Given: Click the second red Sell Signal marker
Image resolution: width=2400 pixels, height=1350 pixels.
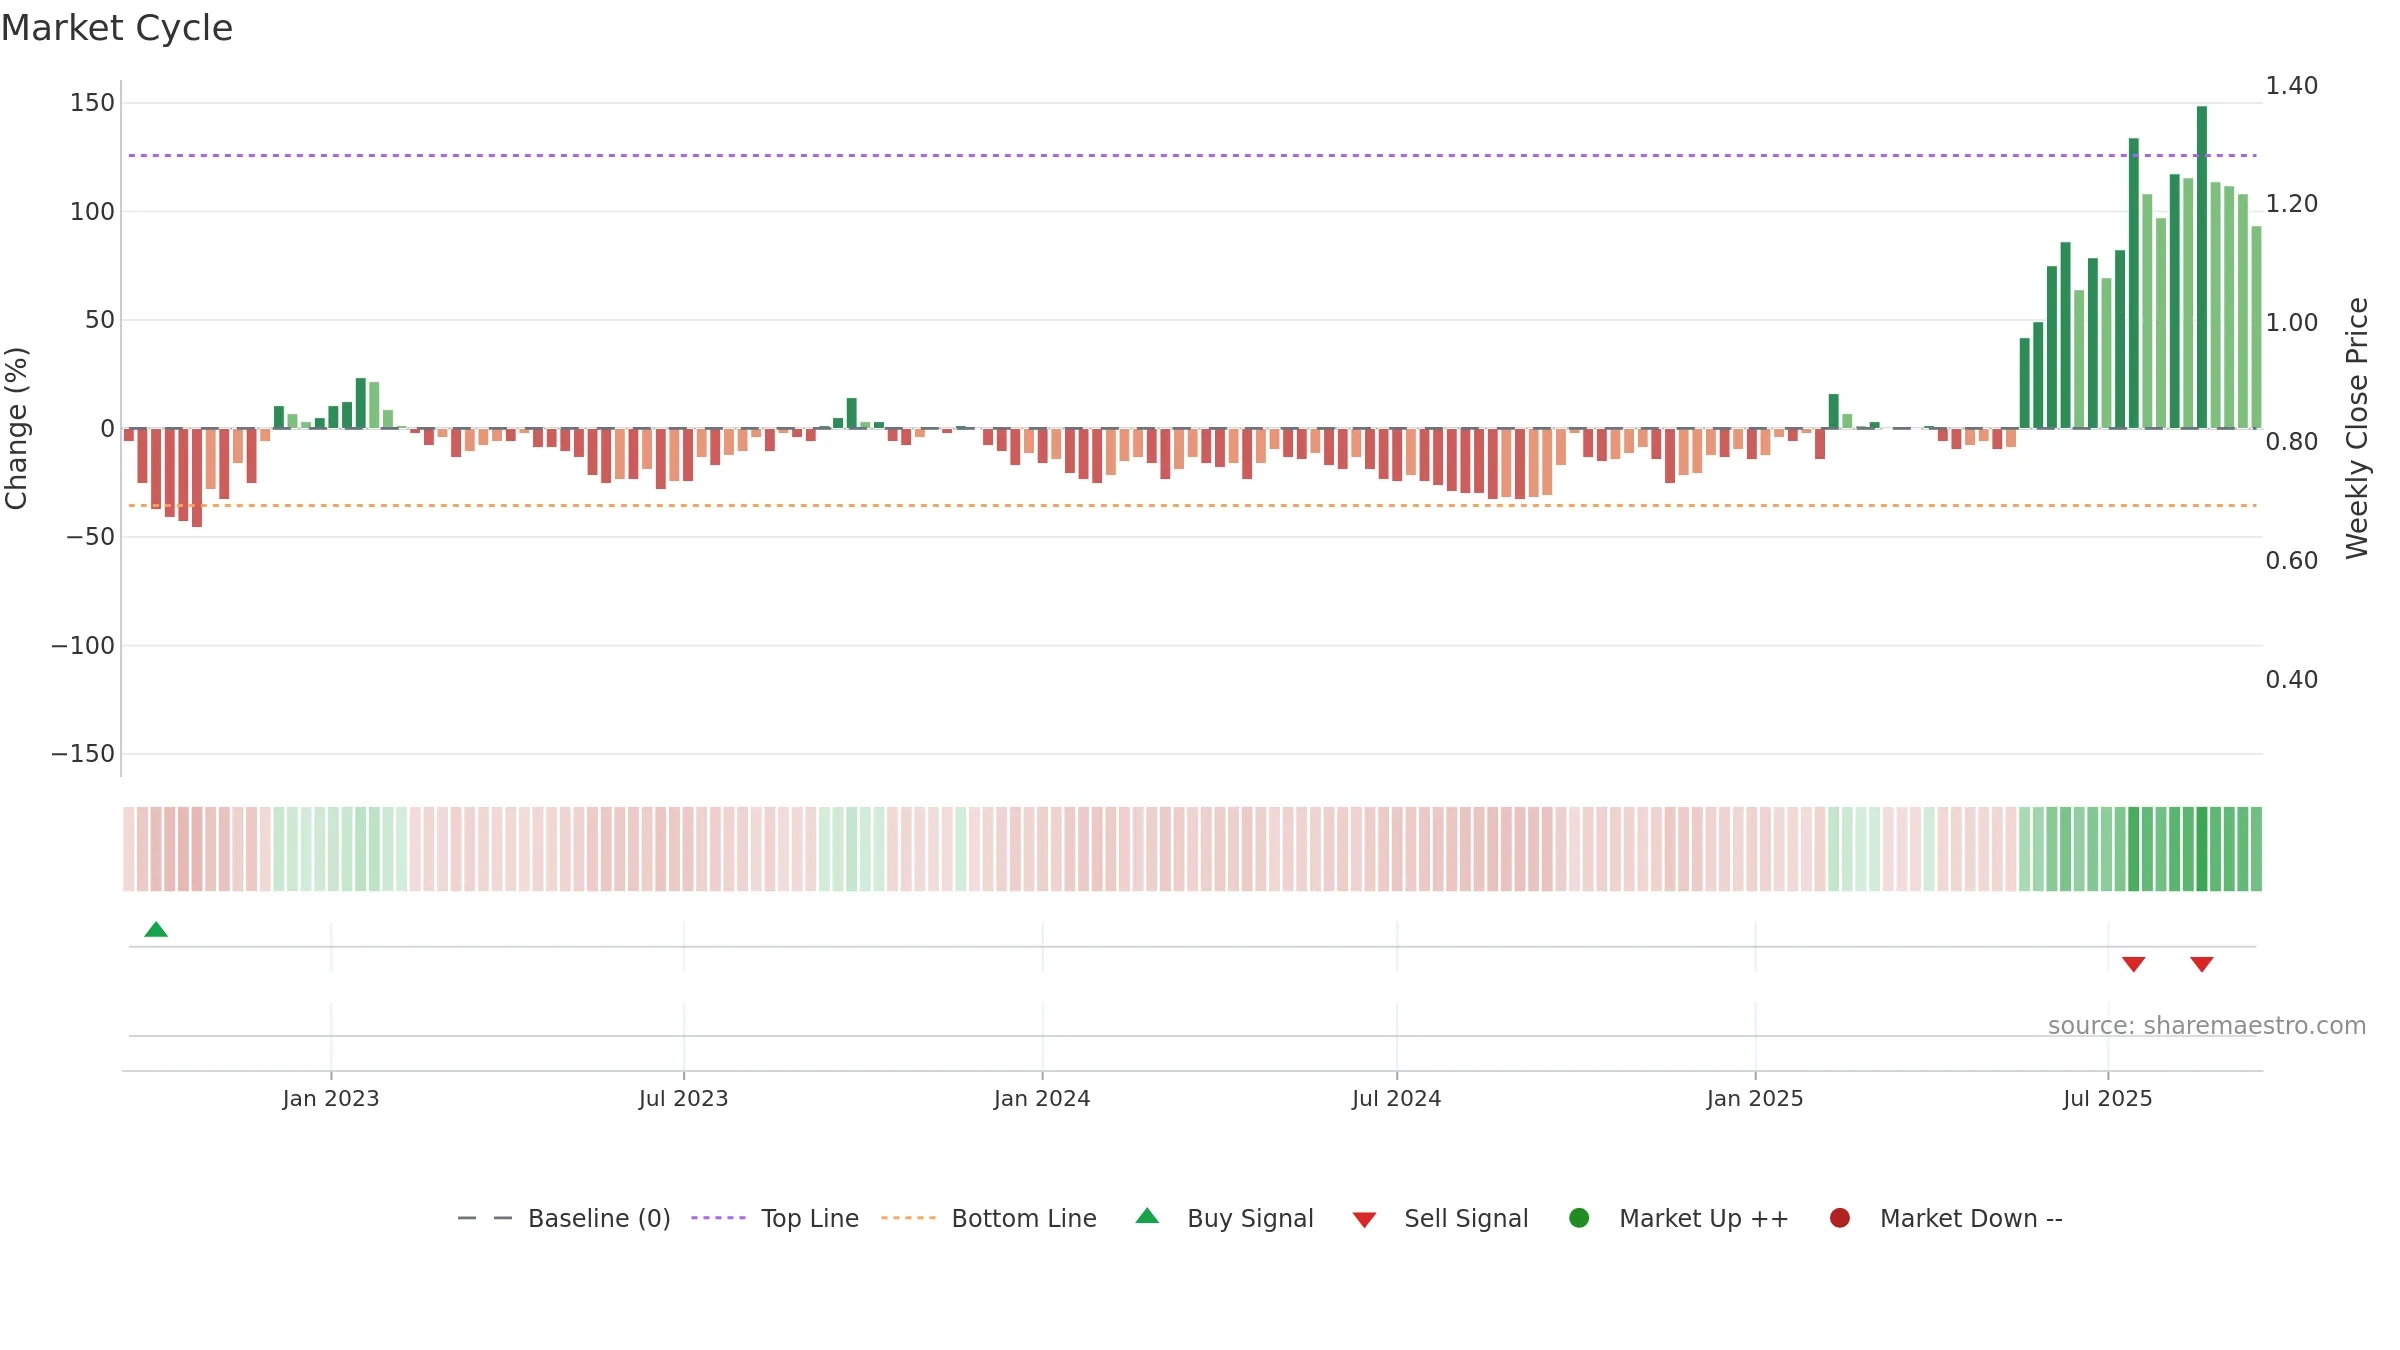Looking at the screenshot, I should [x=2201, y=964].
